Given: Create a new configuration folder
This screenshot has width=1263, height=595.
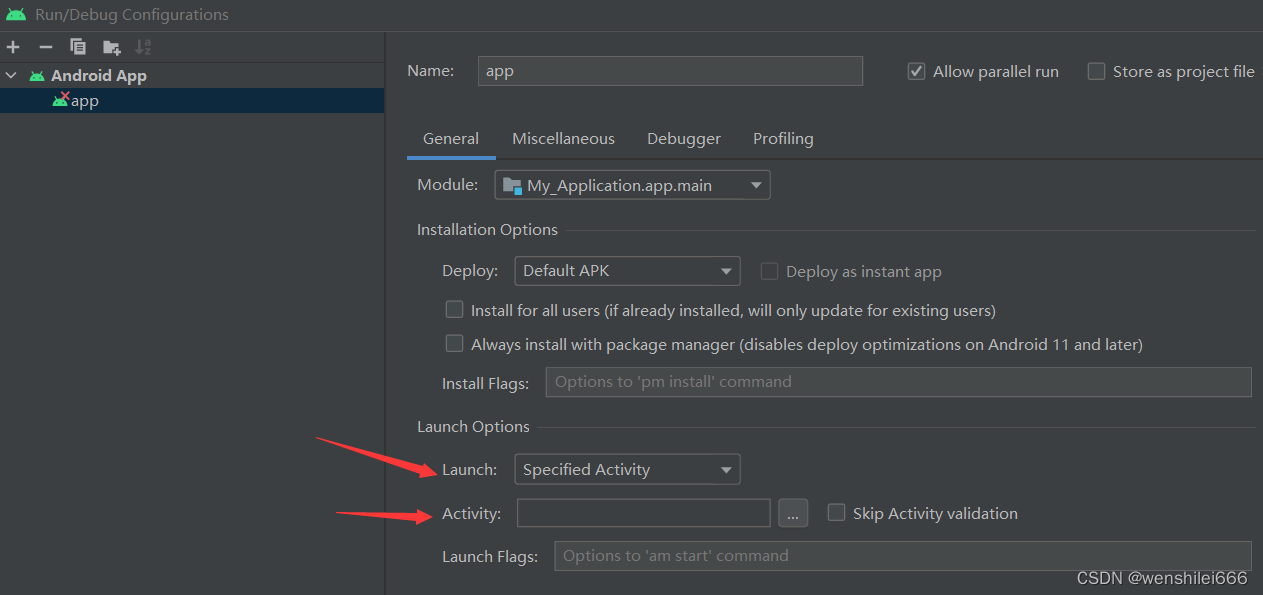Looking at the screenshot, I should point(111,46).
